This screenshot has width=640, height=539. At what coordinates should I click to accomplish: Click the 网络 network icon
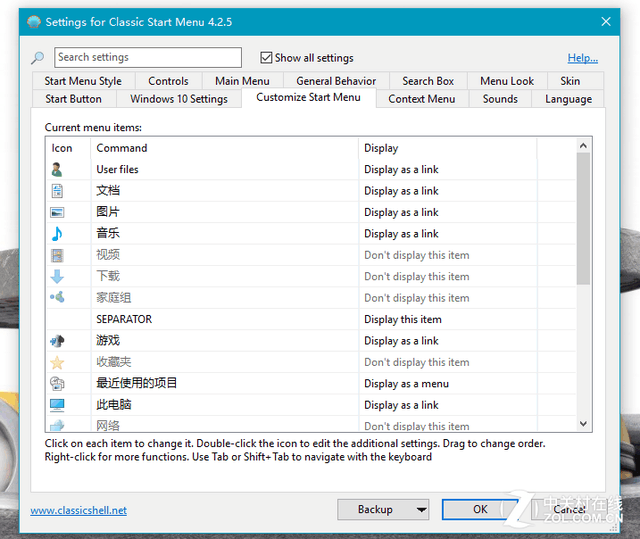[57, 425]
